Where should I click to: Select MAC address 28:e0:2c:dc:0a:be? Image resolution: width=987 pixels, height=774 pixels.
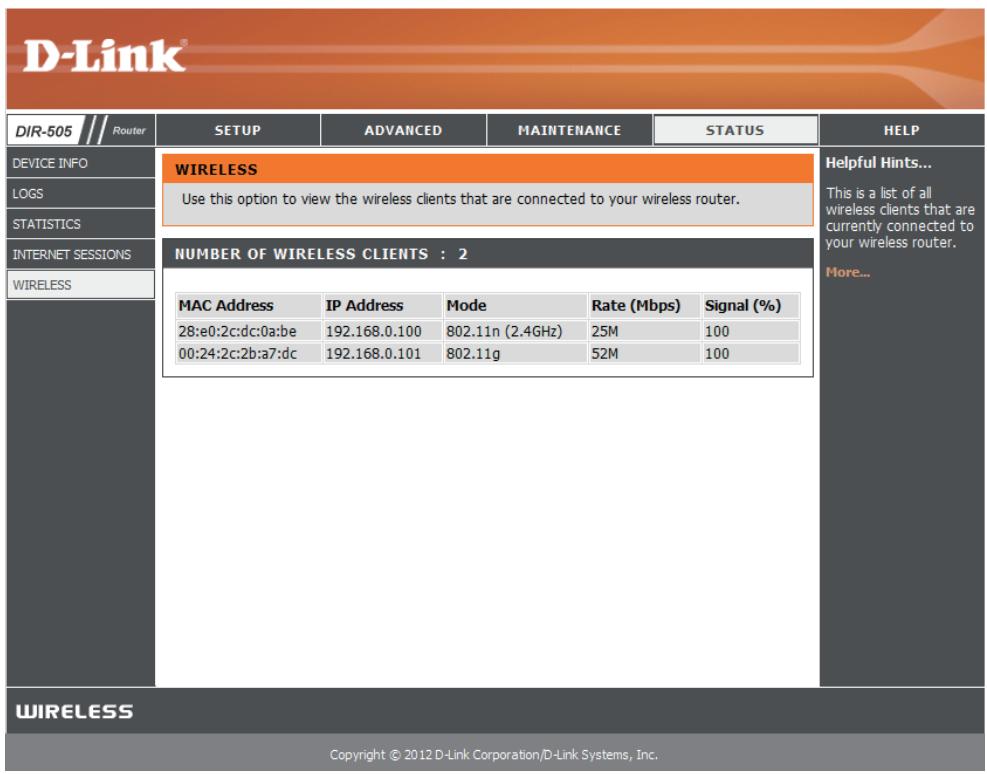(237, 331)
